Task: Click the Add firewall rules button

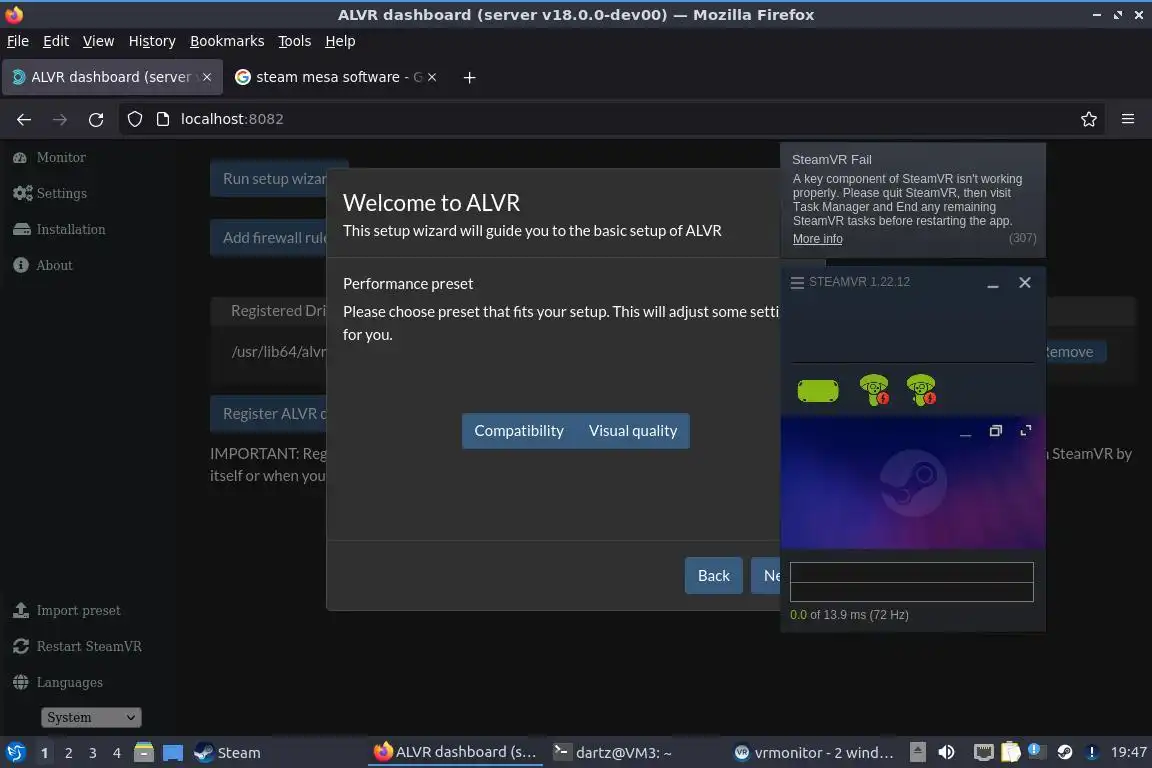Action: tap(269, 237)
